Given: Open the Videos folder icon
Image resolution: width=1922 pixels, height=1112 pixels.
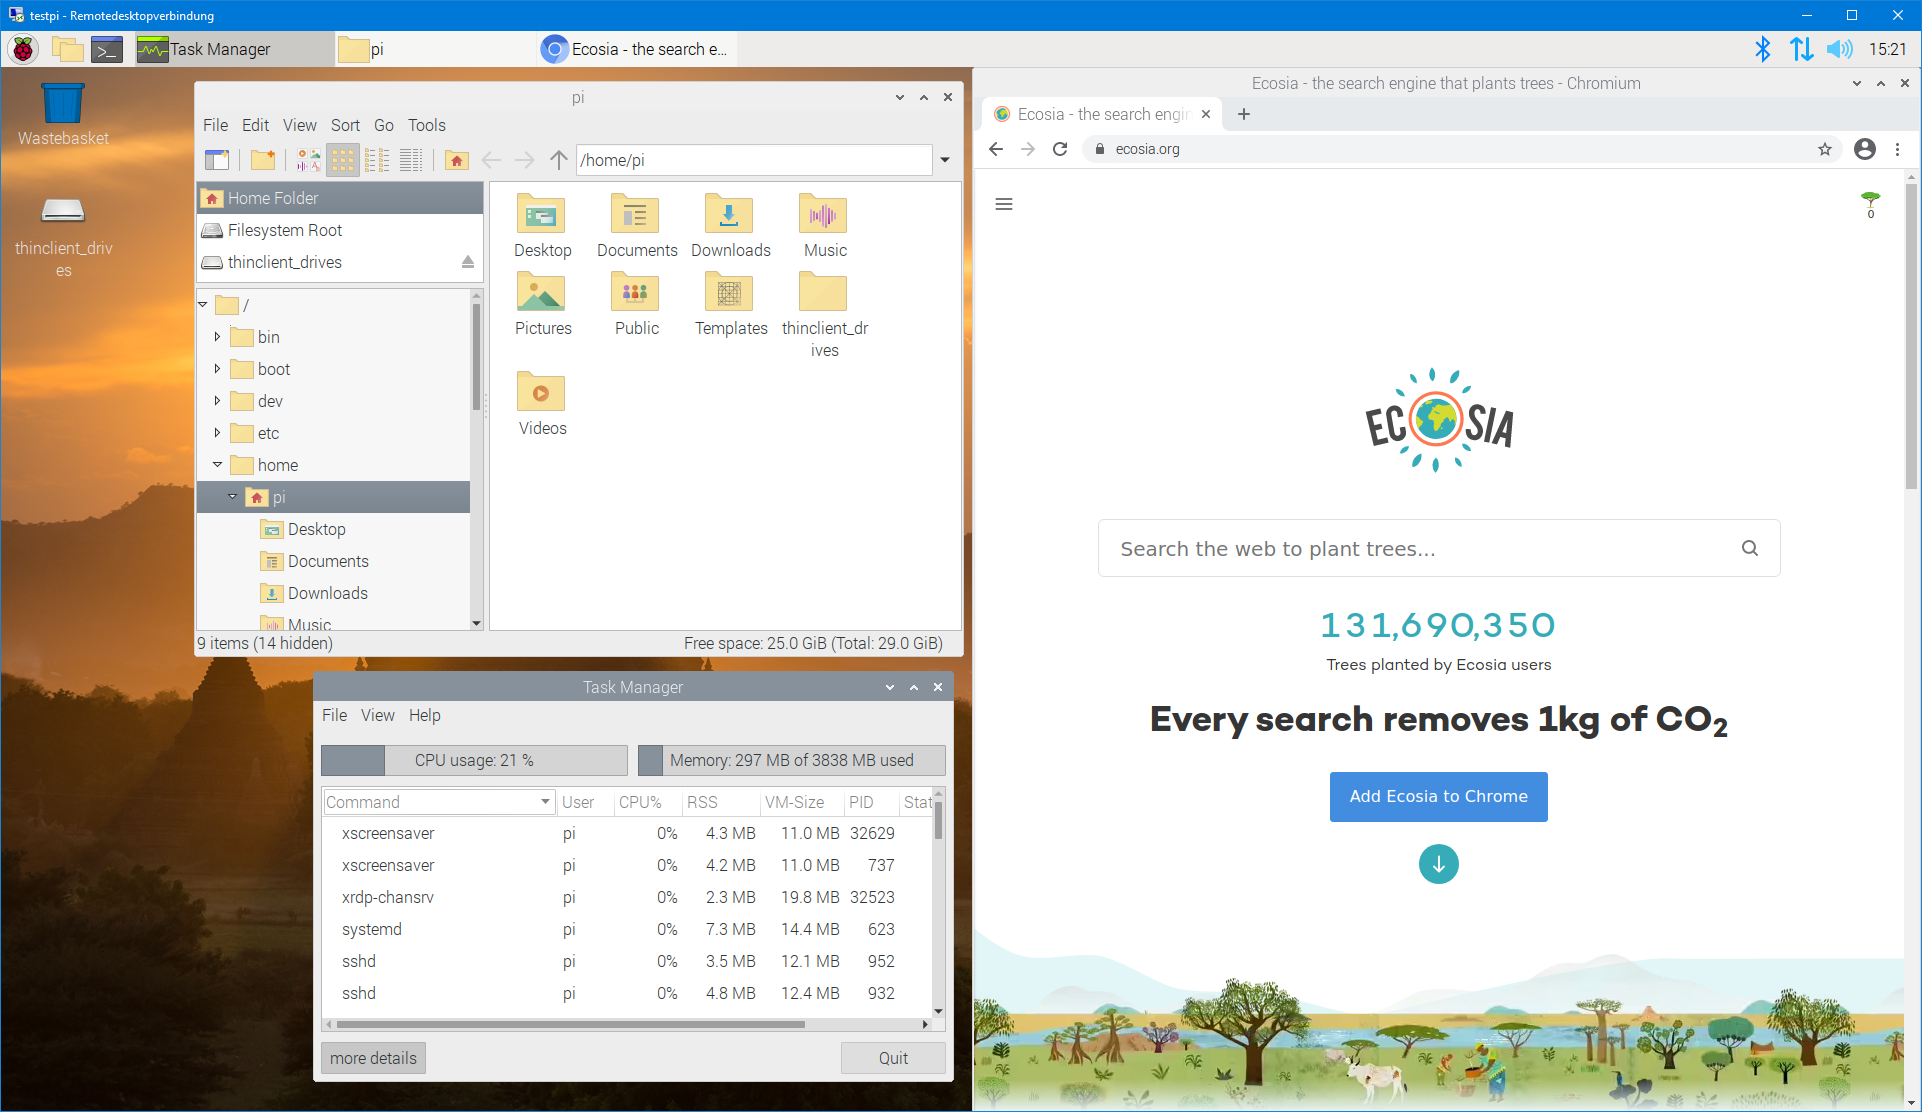Looking at the screenshot, I should tap(542, 404).
